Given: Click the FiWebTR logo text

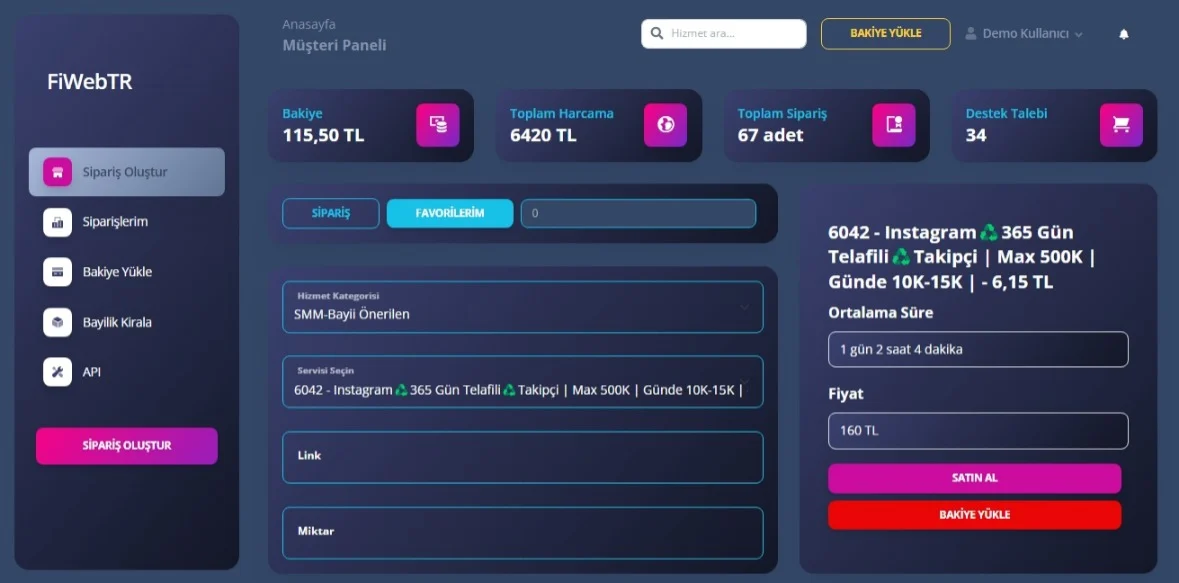Looking at the screenshot, I should (x=89, y=82).
